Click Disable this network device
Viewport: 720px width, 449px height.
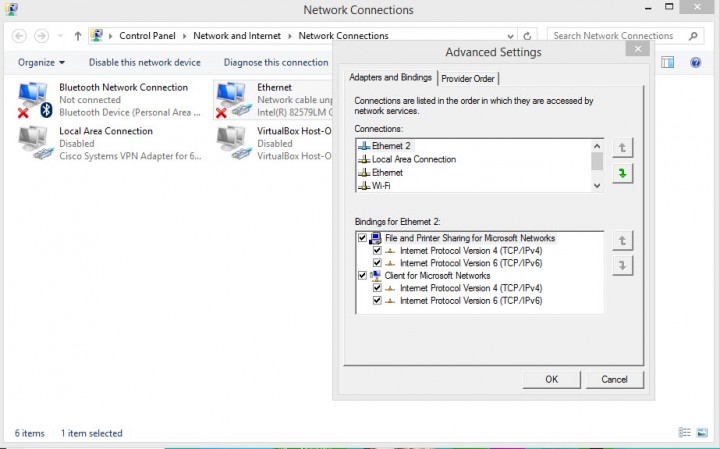[x=145, y=62]
